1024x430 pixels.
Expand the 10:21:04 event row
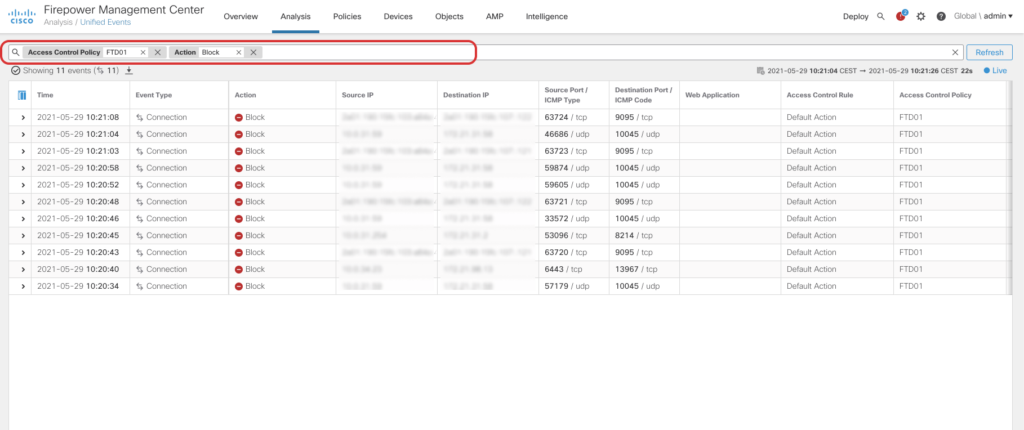[x=23, y=134]
